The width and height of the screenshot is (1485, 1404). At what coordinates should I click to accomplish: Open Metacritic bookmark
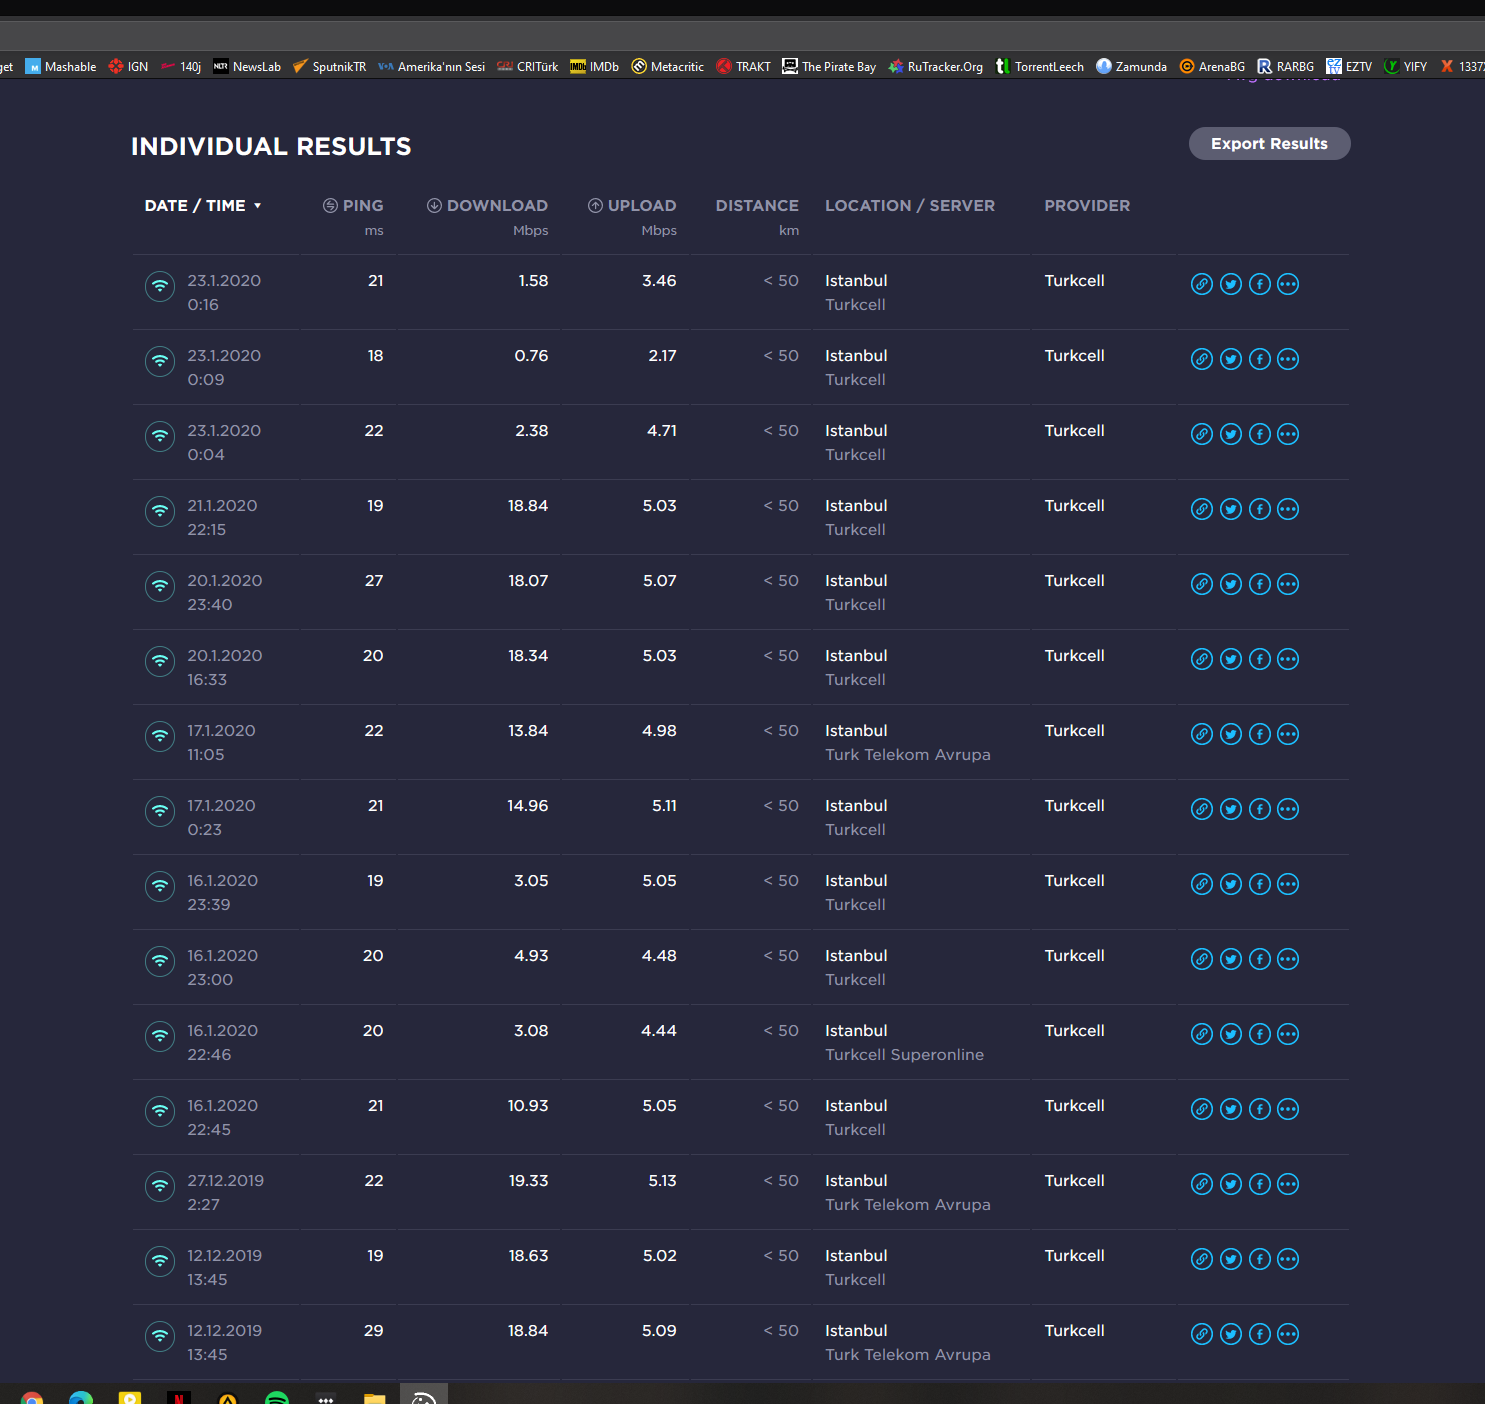point(668,66)
